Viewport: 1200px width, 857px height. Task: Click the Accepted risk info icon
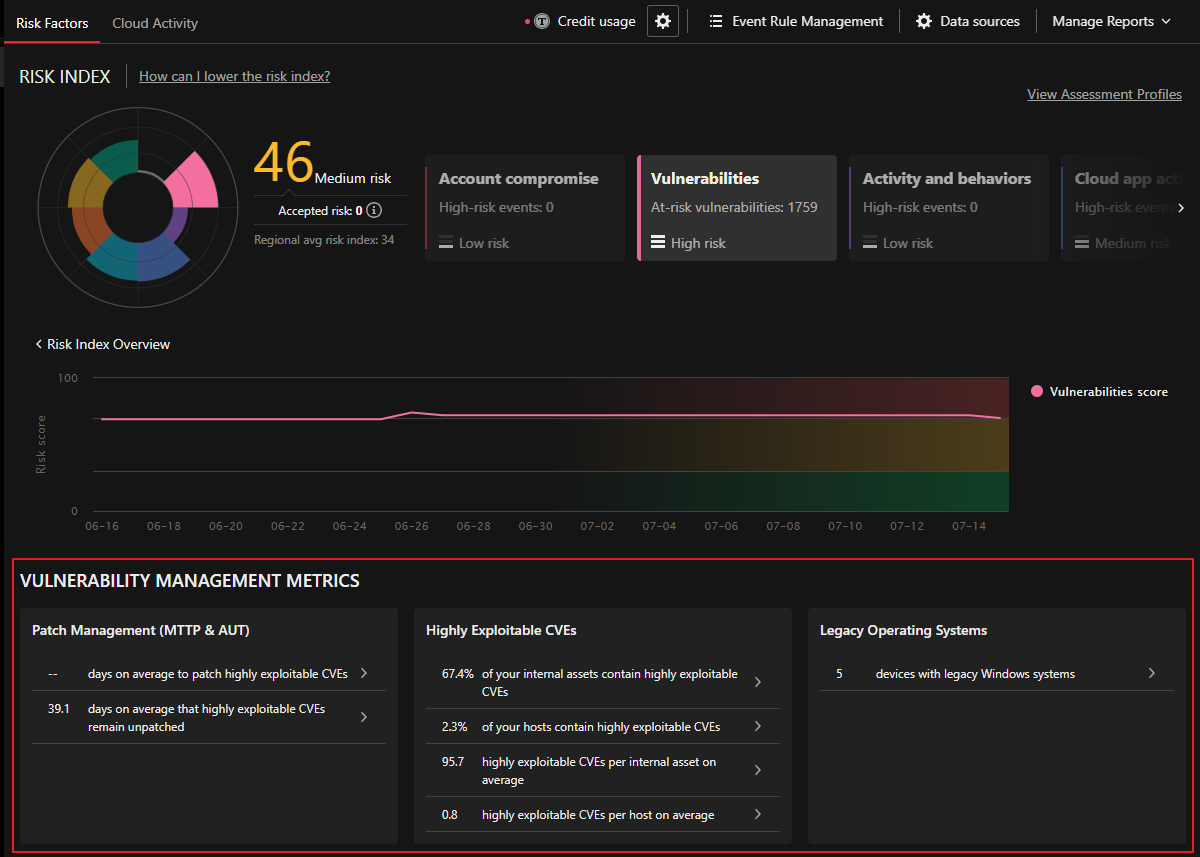(374, 210)
